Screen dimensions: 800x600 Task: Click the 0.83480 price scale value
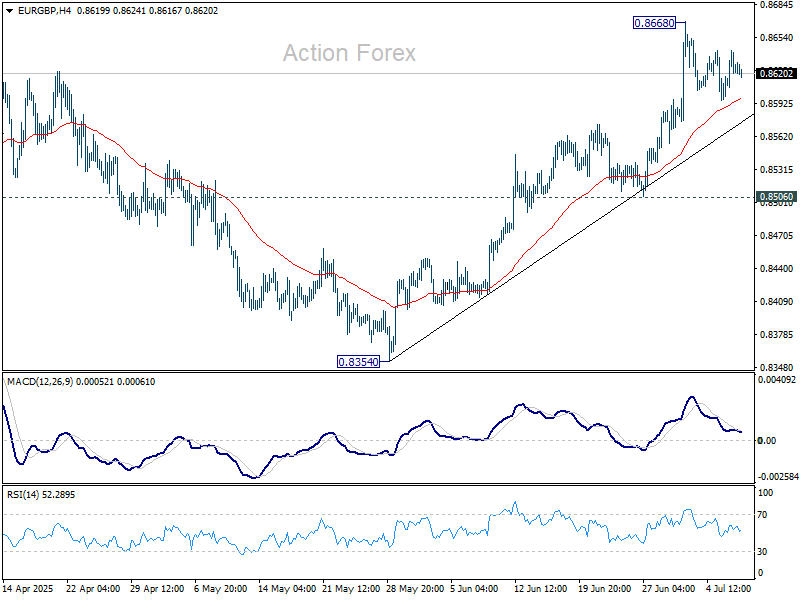pos(776,367)
